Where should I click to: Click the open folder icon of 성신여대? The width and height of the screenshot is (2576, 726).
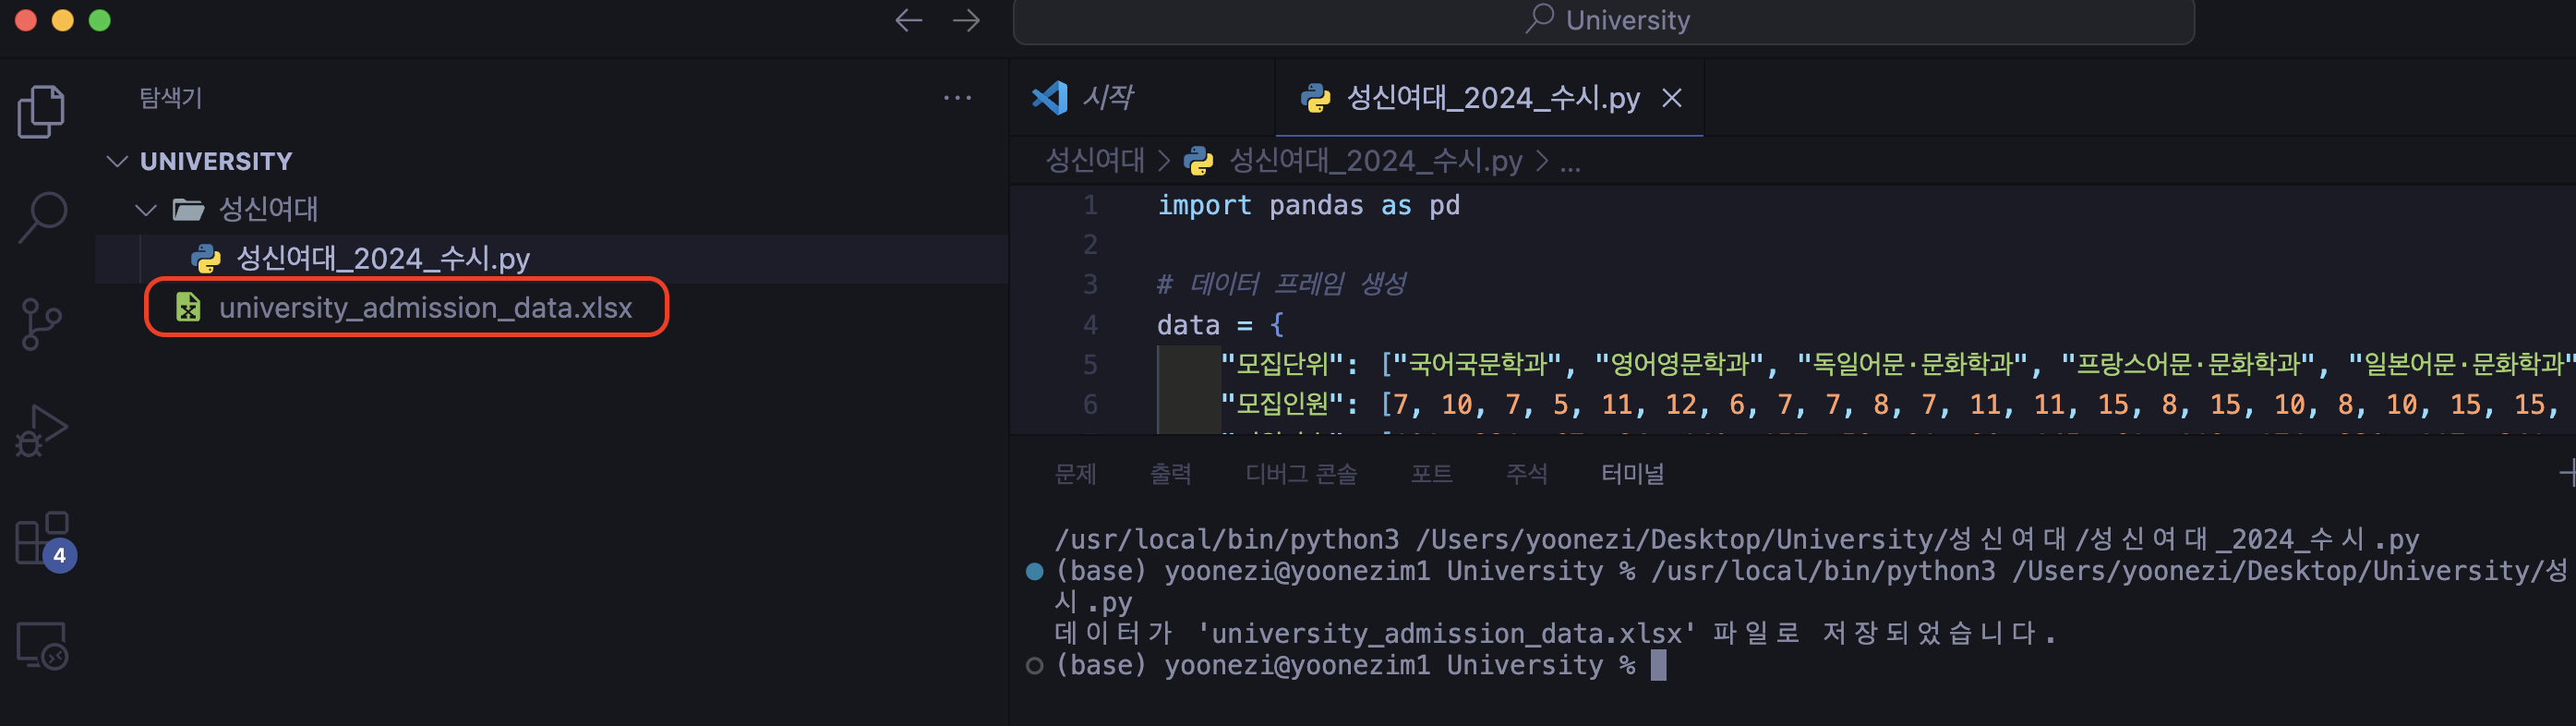188,210
